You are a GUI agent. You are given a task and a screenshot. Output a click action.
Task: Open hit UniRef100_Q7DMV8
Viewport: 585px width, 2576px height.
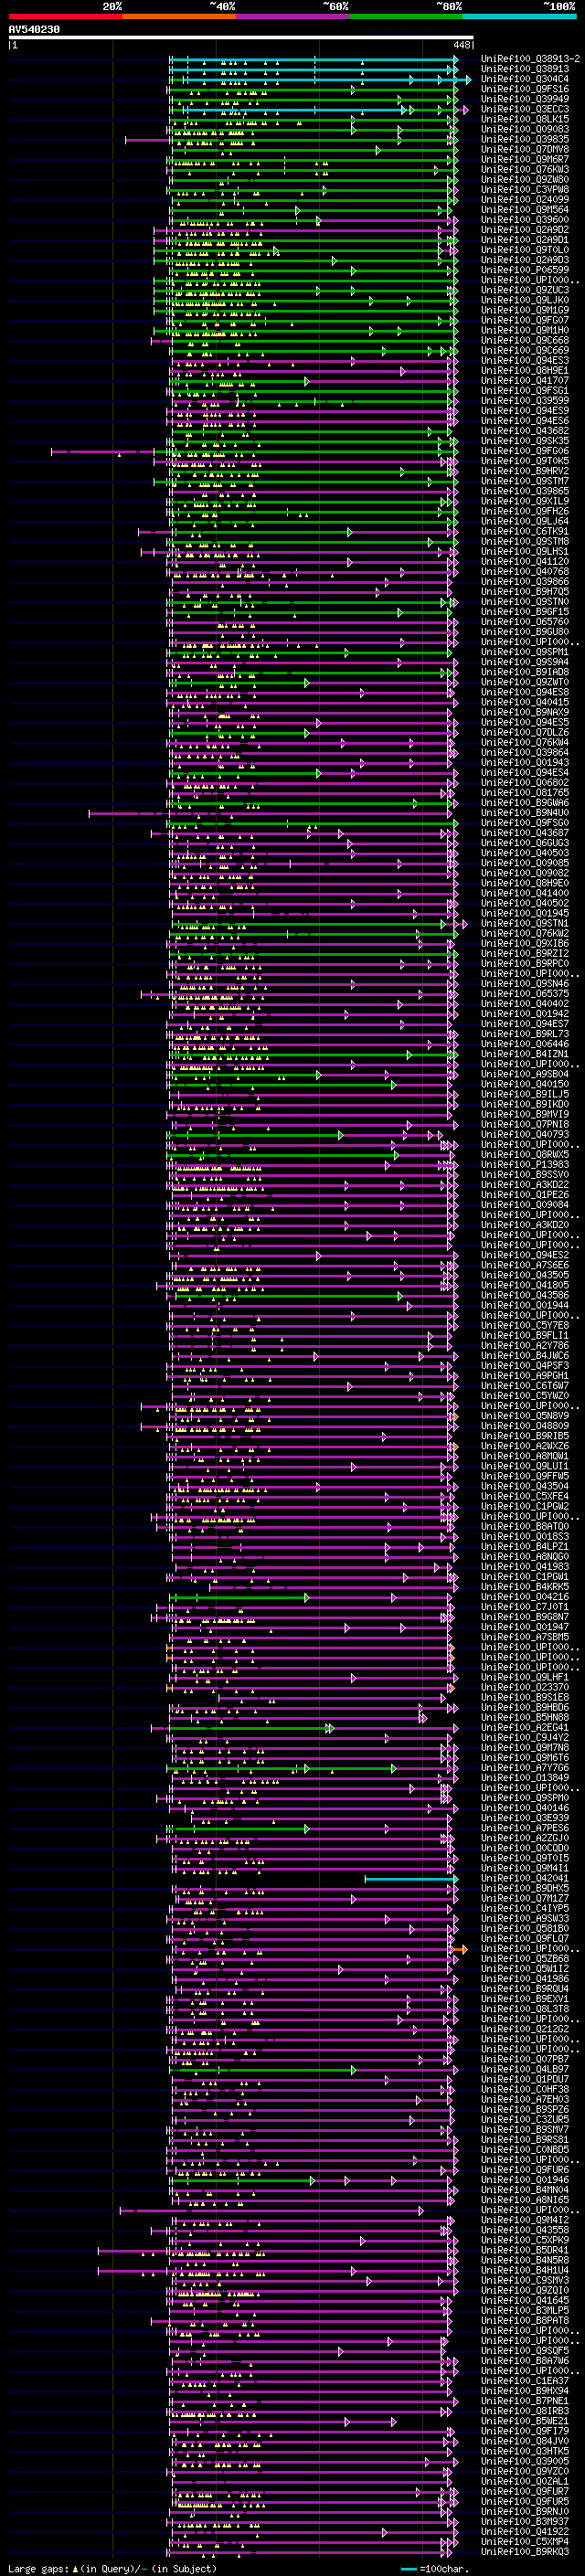pos(524,149)
